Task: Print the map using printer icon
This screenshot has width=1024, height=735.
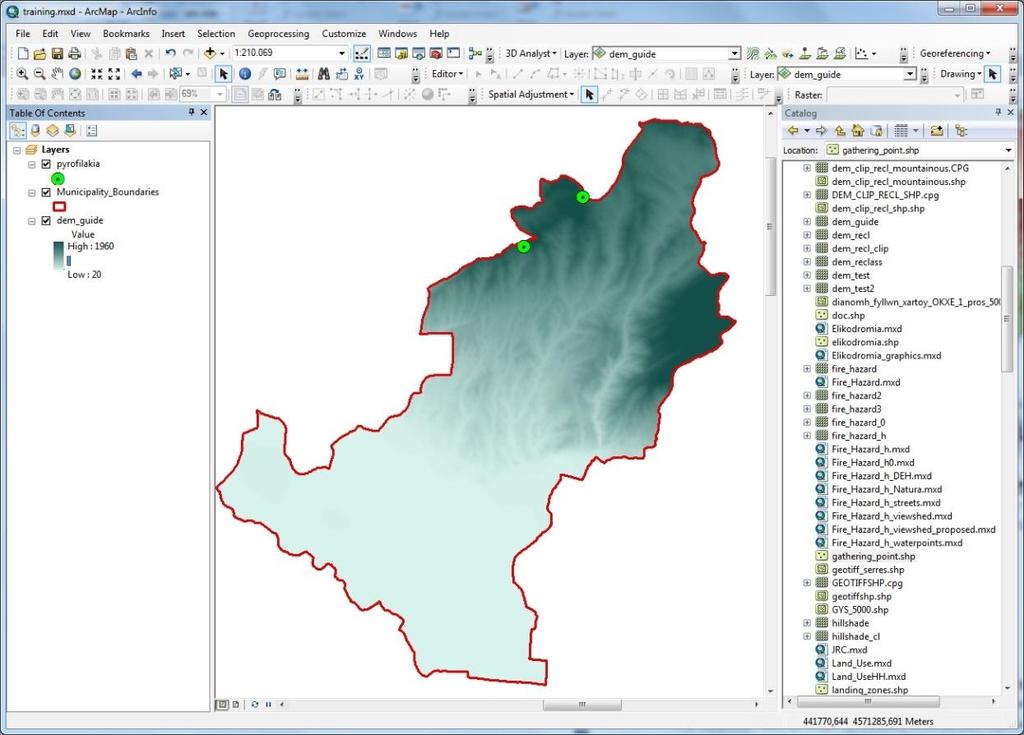Action: [x=75, y=54]
